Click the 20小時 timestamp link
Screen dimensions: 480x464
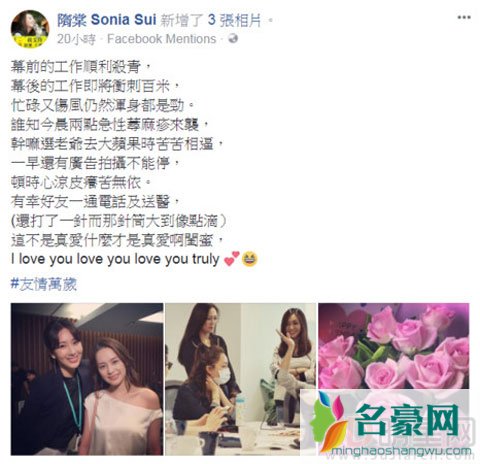pos(76,39)
